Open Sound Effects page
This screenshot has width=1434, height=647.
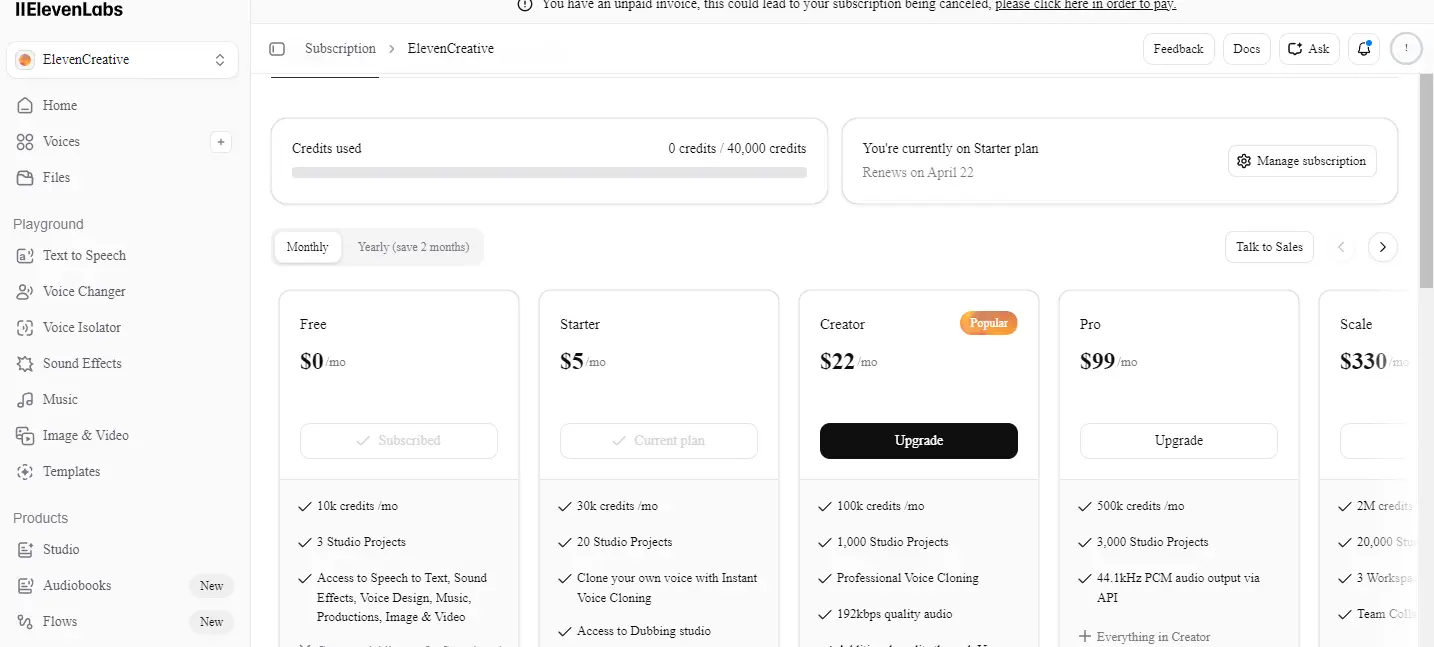pyautogui.click(x=122, y=363)
